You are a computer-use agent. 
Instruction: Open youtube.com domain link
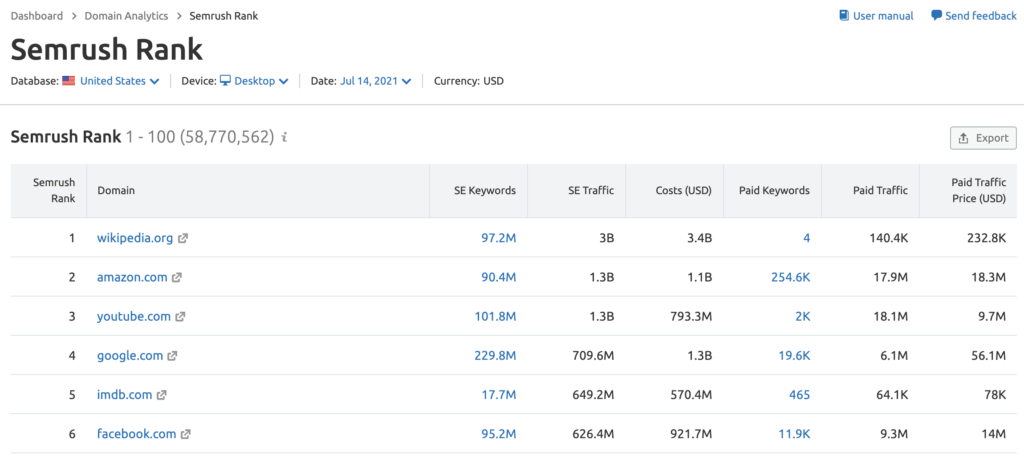[134, 317]
